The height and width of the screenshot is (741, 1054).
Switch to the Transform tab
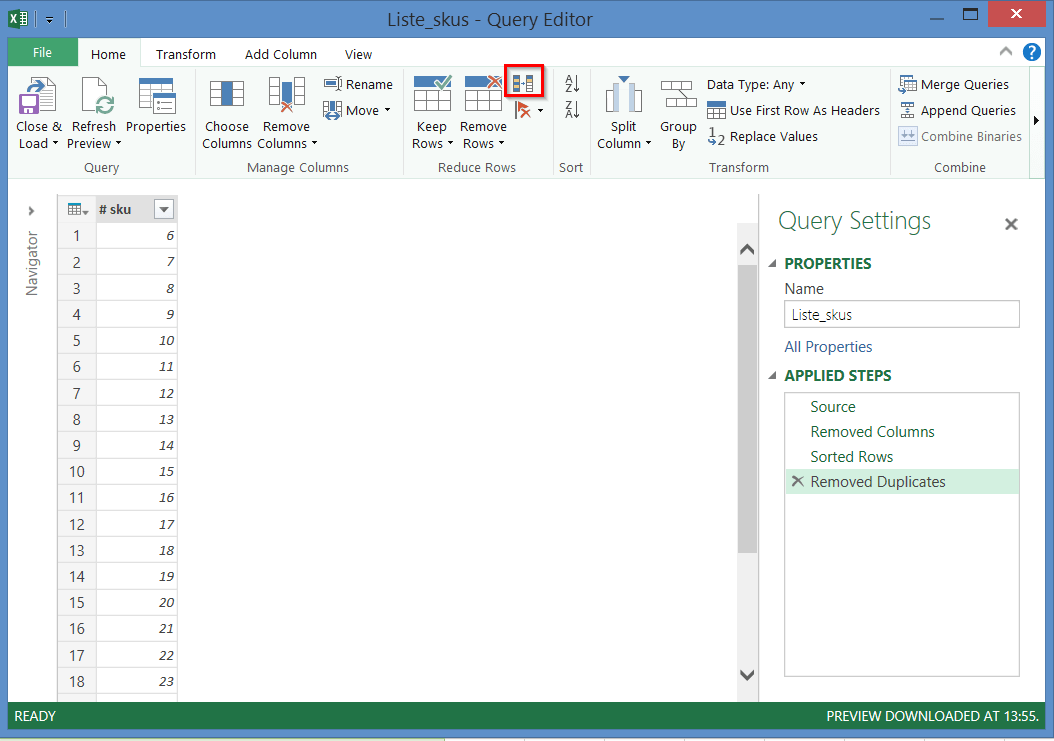click(x=185, y=54)
